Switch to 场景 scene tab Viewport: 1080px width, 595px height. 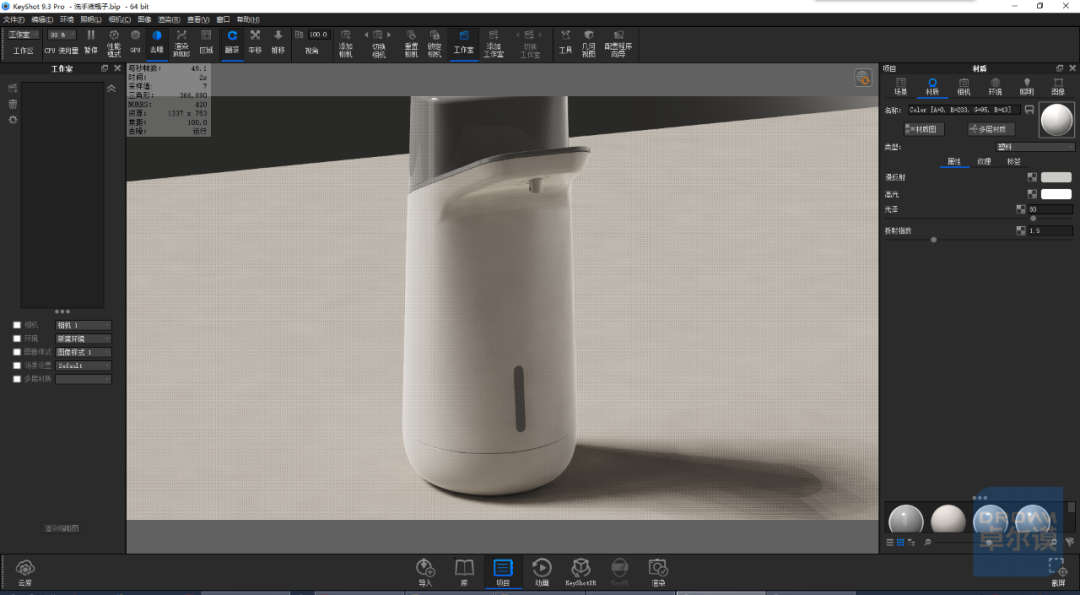(x=900, y=87)
